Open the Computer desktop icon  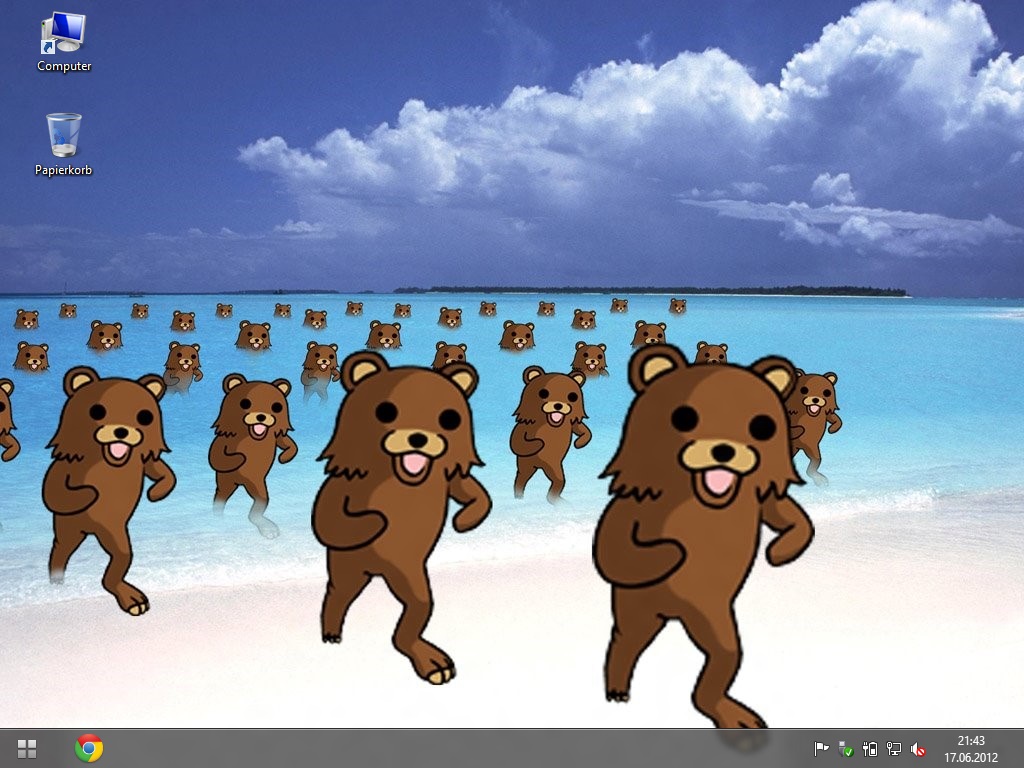63,42
